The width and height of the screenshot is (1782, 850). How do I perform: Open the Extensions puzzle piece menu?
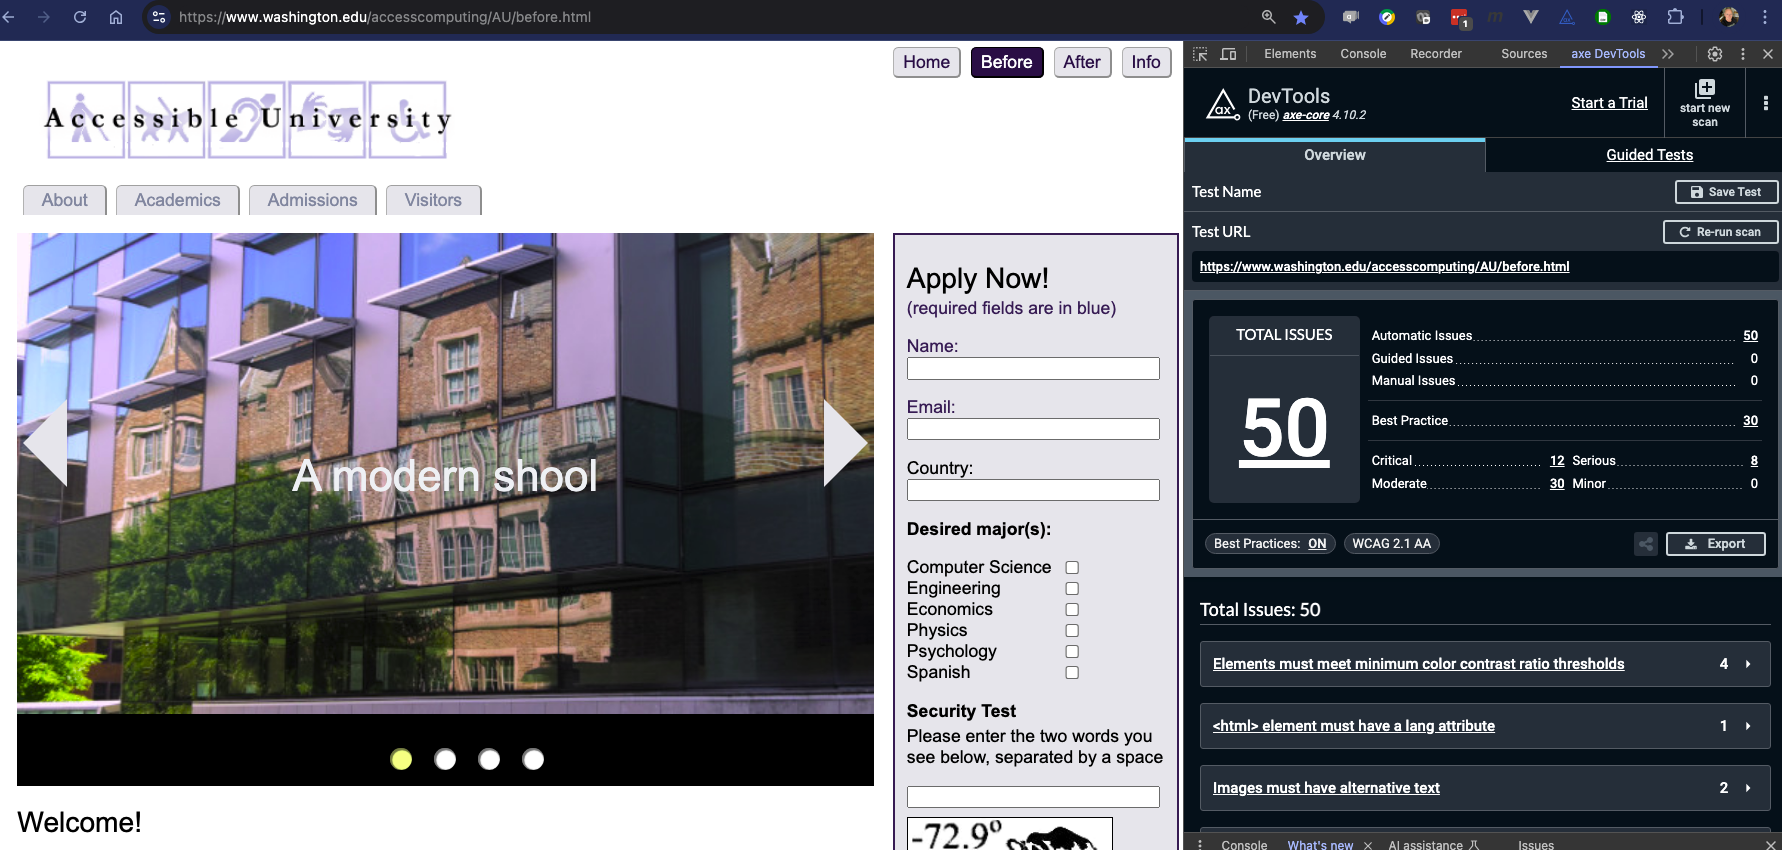coord(1676,17)
